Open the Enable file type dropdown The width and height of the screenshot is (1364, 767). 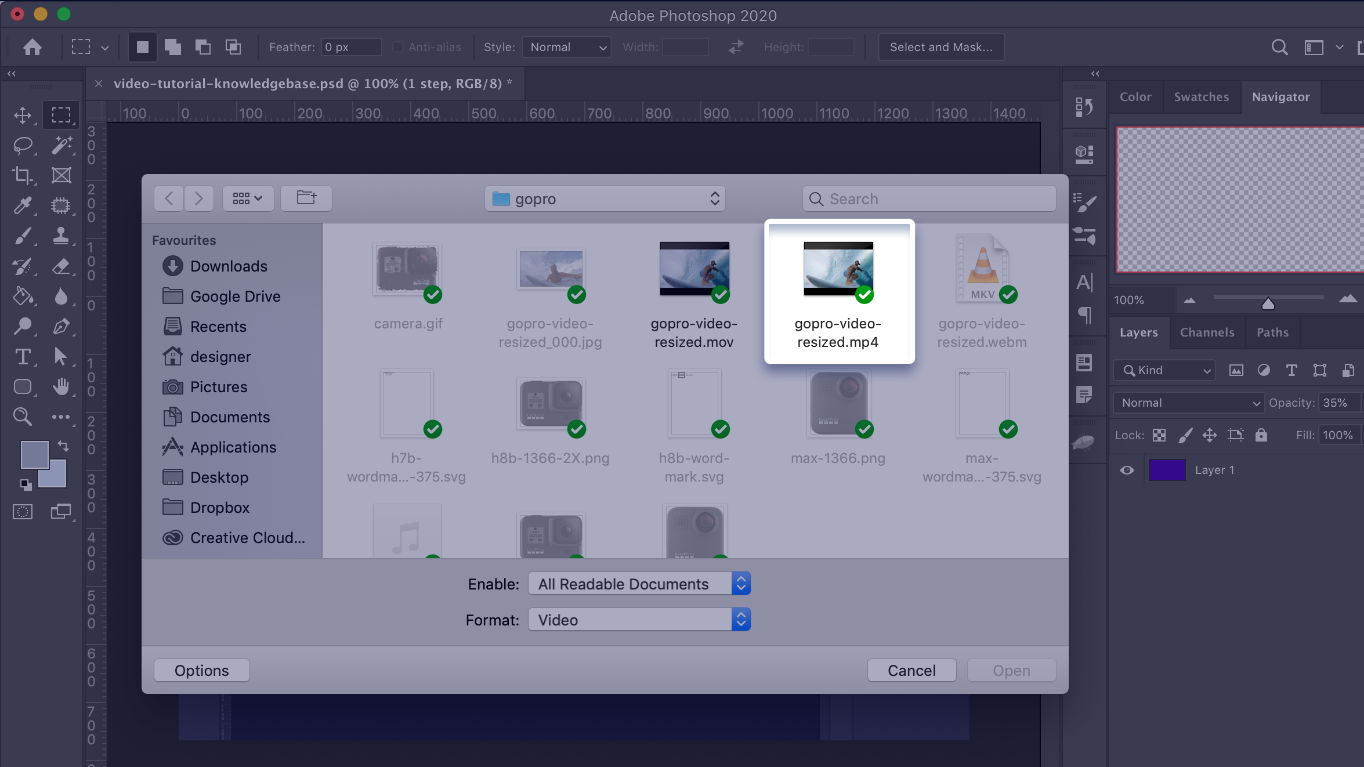[x=639, y=584]
